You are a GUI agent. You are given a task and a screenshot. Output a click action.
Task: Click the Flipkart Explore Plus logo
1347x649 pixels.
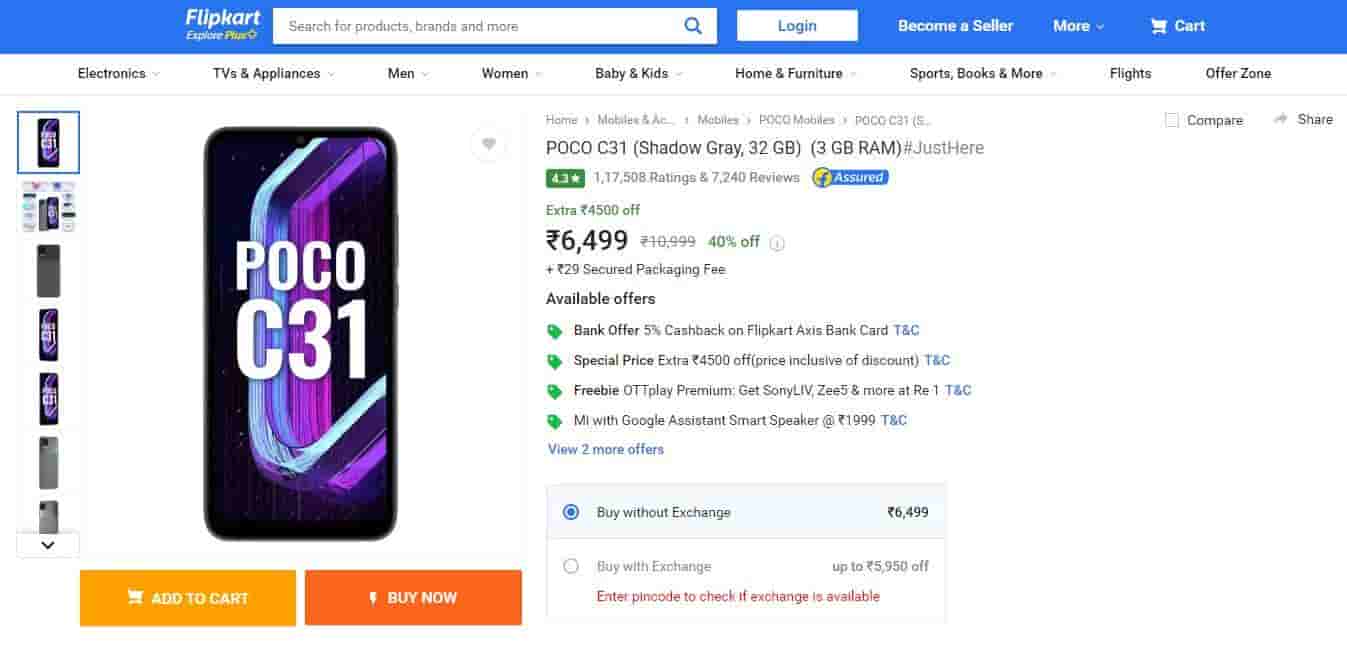(222, 25)
